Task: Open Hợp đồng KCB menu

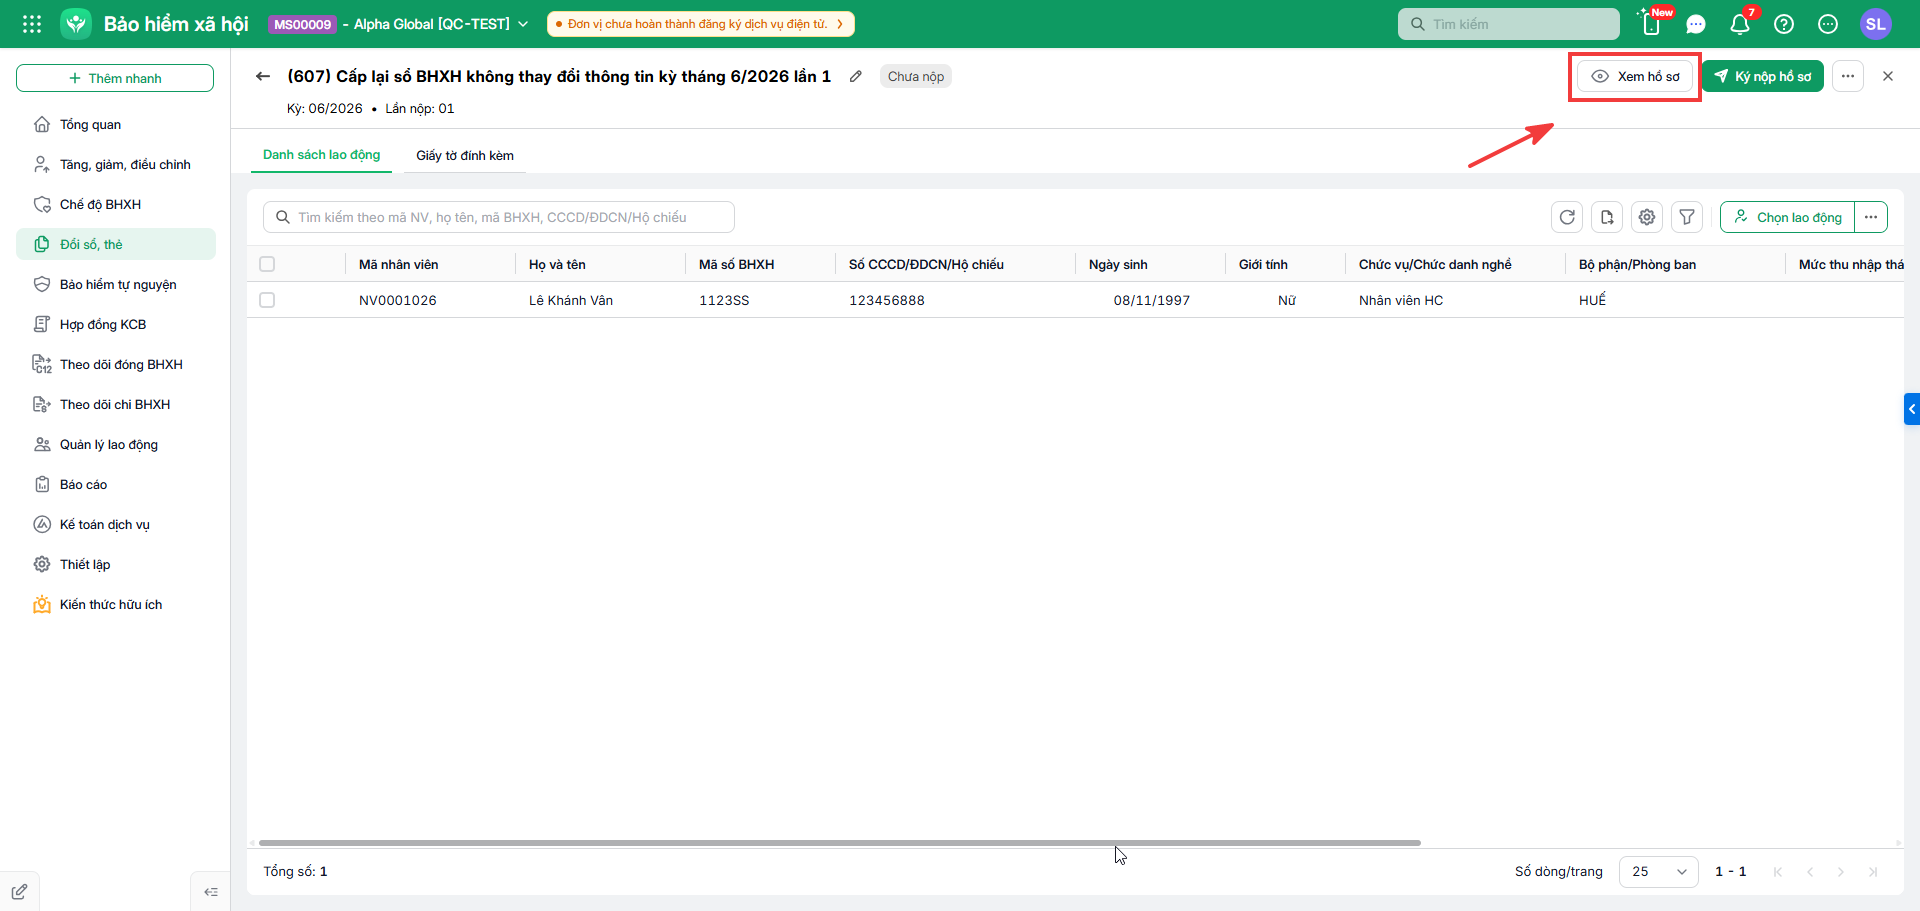Action: (116, 324)
